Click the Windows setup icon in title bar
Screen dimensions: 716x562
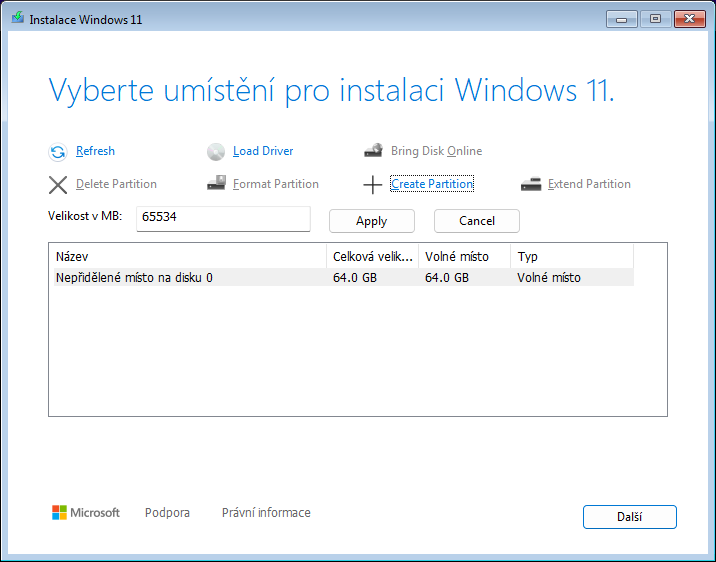(17, 18)
